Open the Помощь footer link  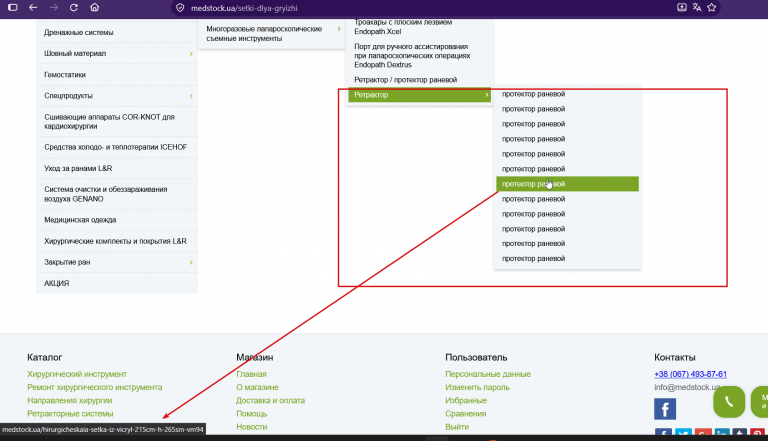252,414
